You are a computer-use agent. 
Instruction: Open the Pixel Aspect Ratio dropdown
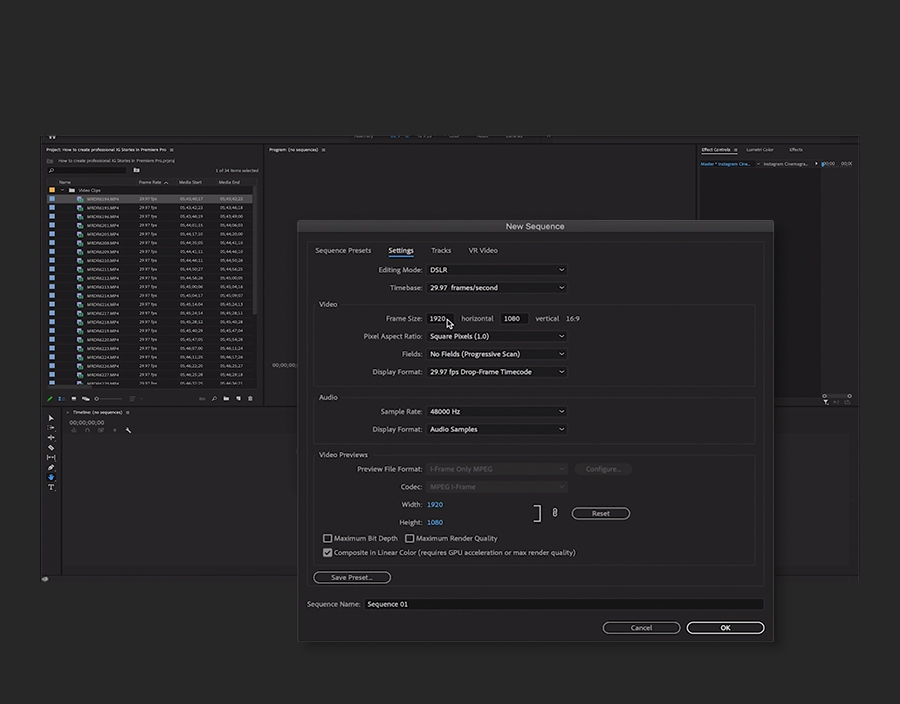click(x=496, y=336)
